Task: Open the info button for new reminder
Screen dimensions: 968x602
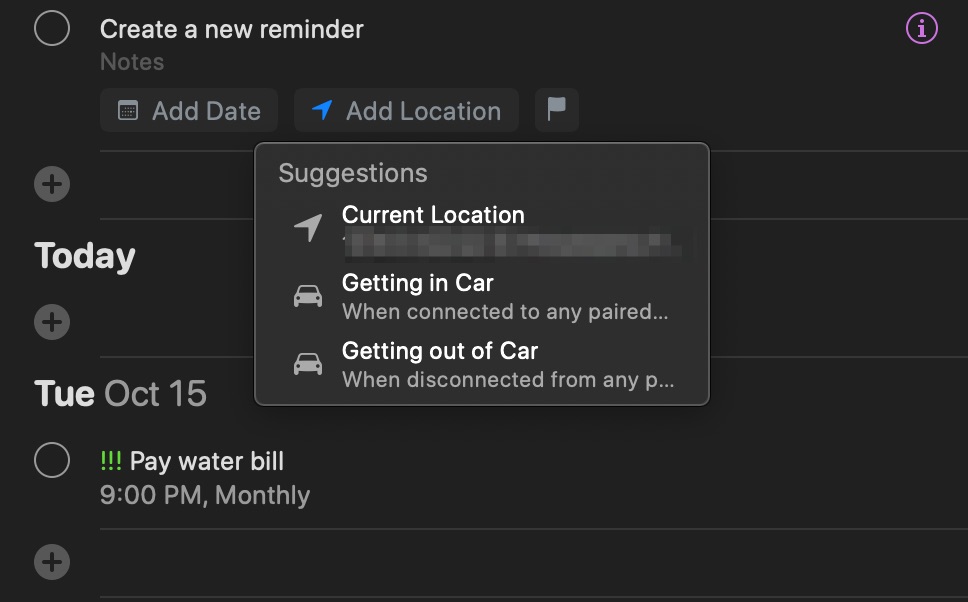Action: coord(921,29)
